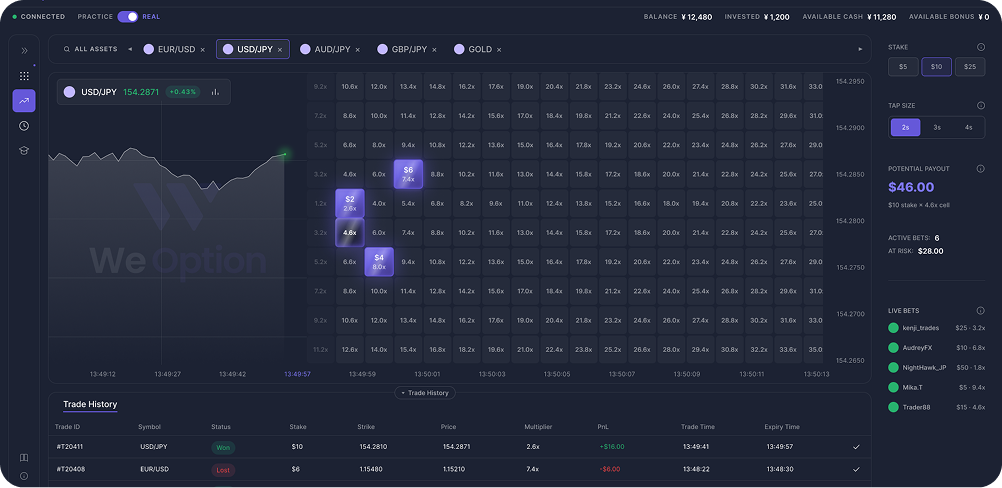This screenshot has height=488, width=1002.
Task: Open the book guide icon in sidebar
Action: point(24,457)
